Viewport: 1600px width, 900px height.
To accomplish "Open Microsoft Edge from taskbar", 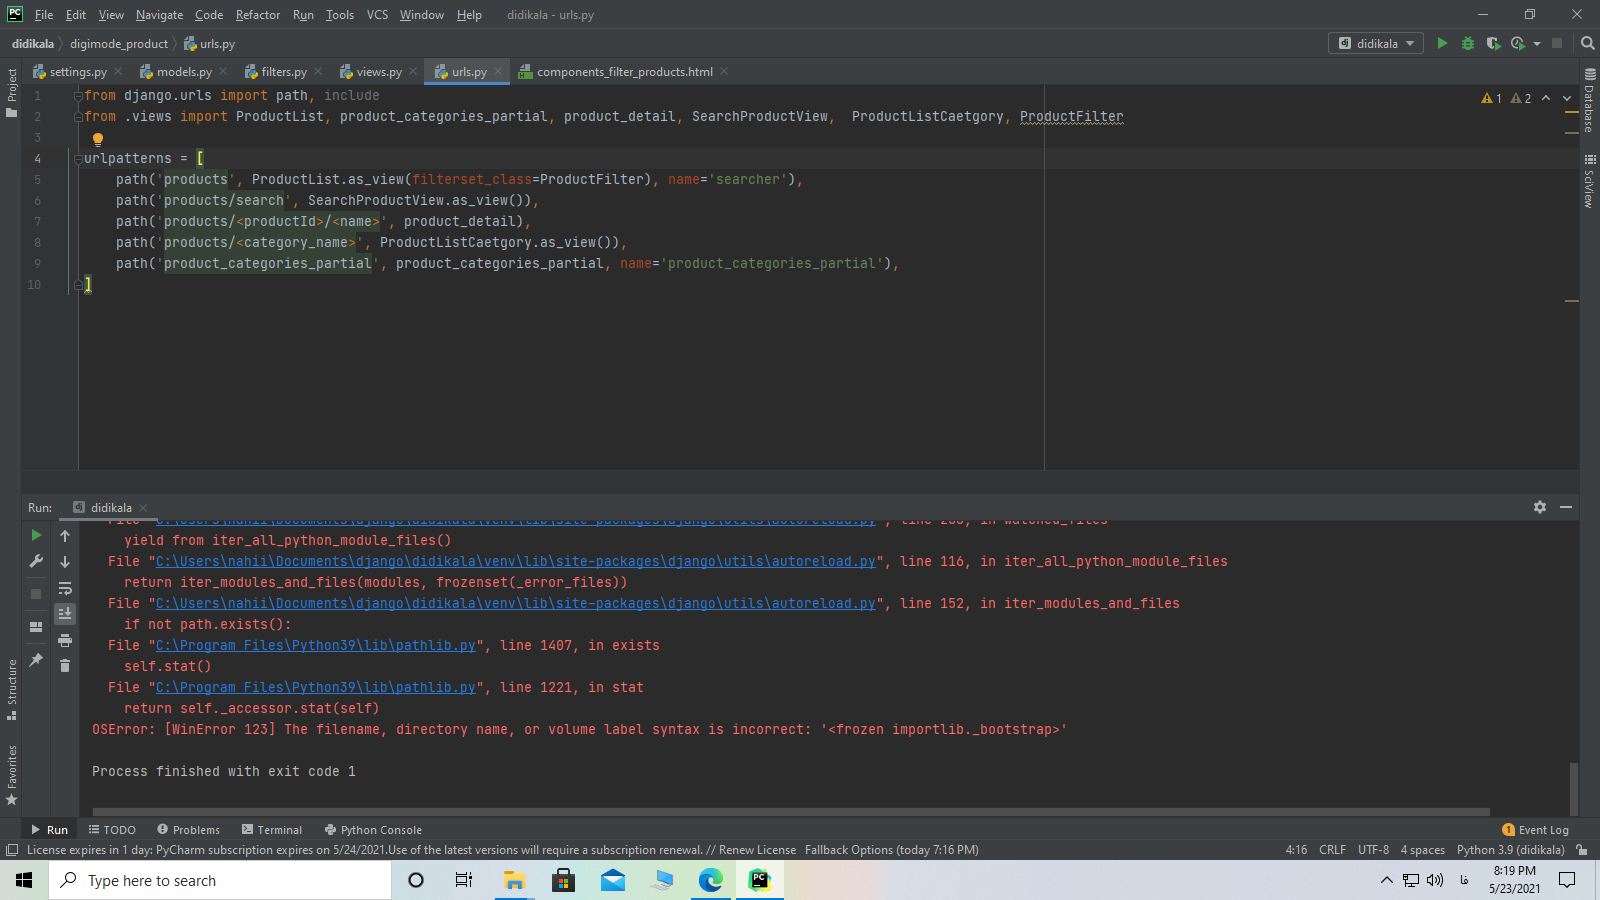I will (x=710, y=880).
